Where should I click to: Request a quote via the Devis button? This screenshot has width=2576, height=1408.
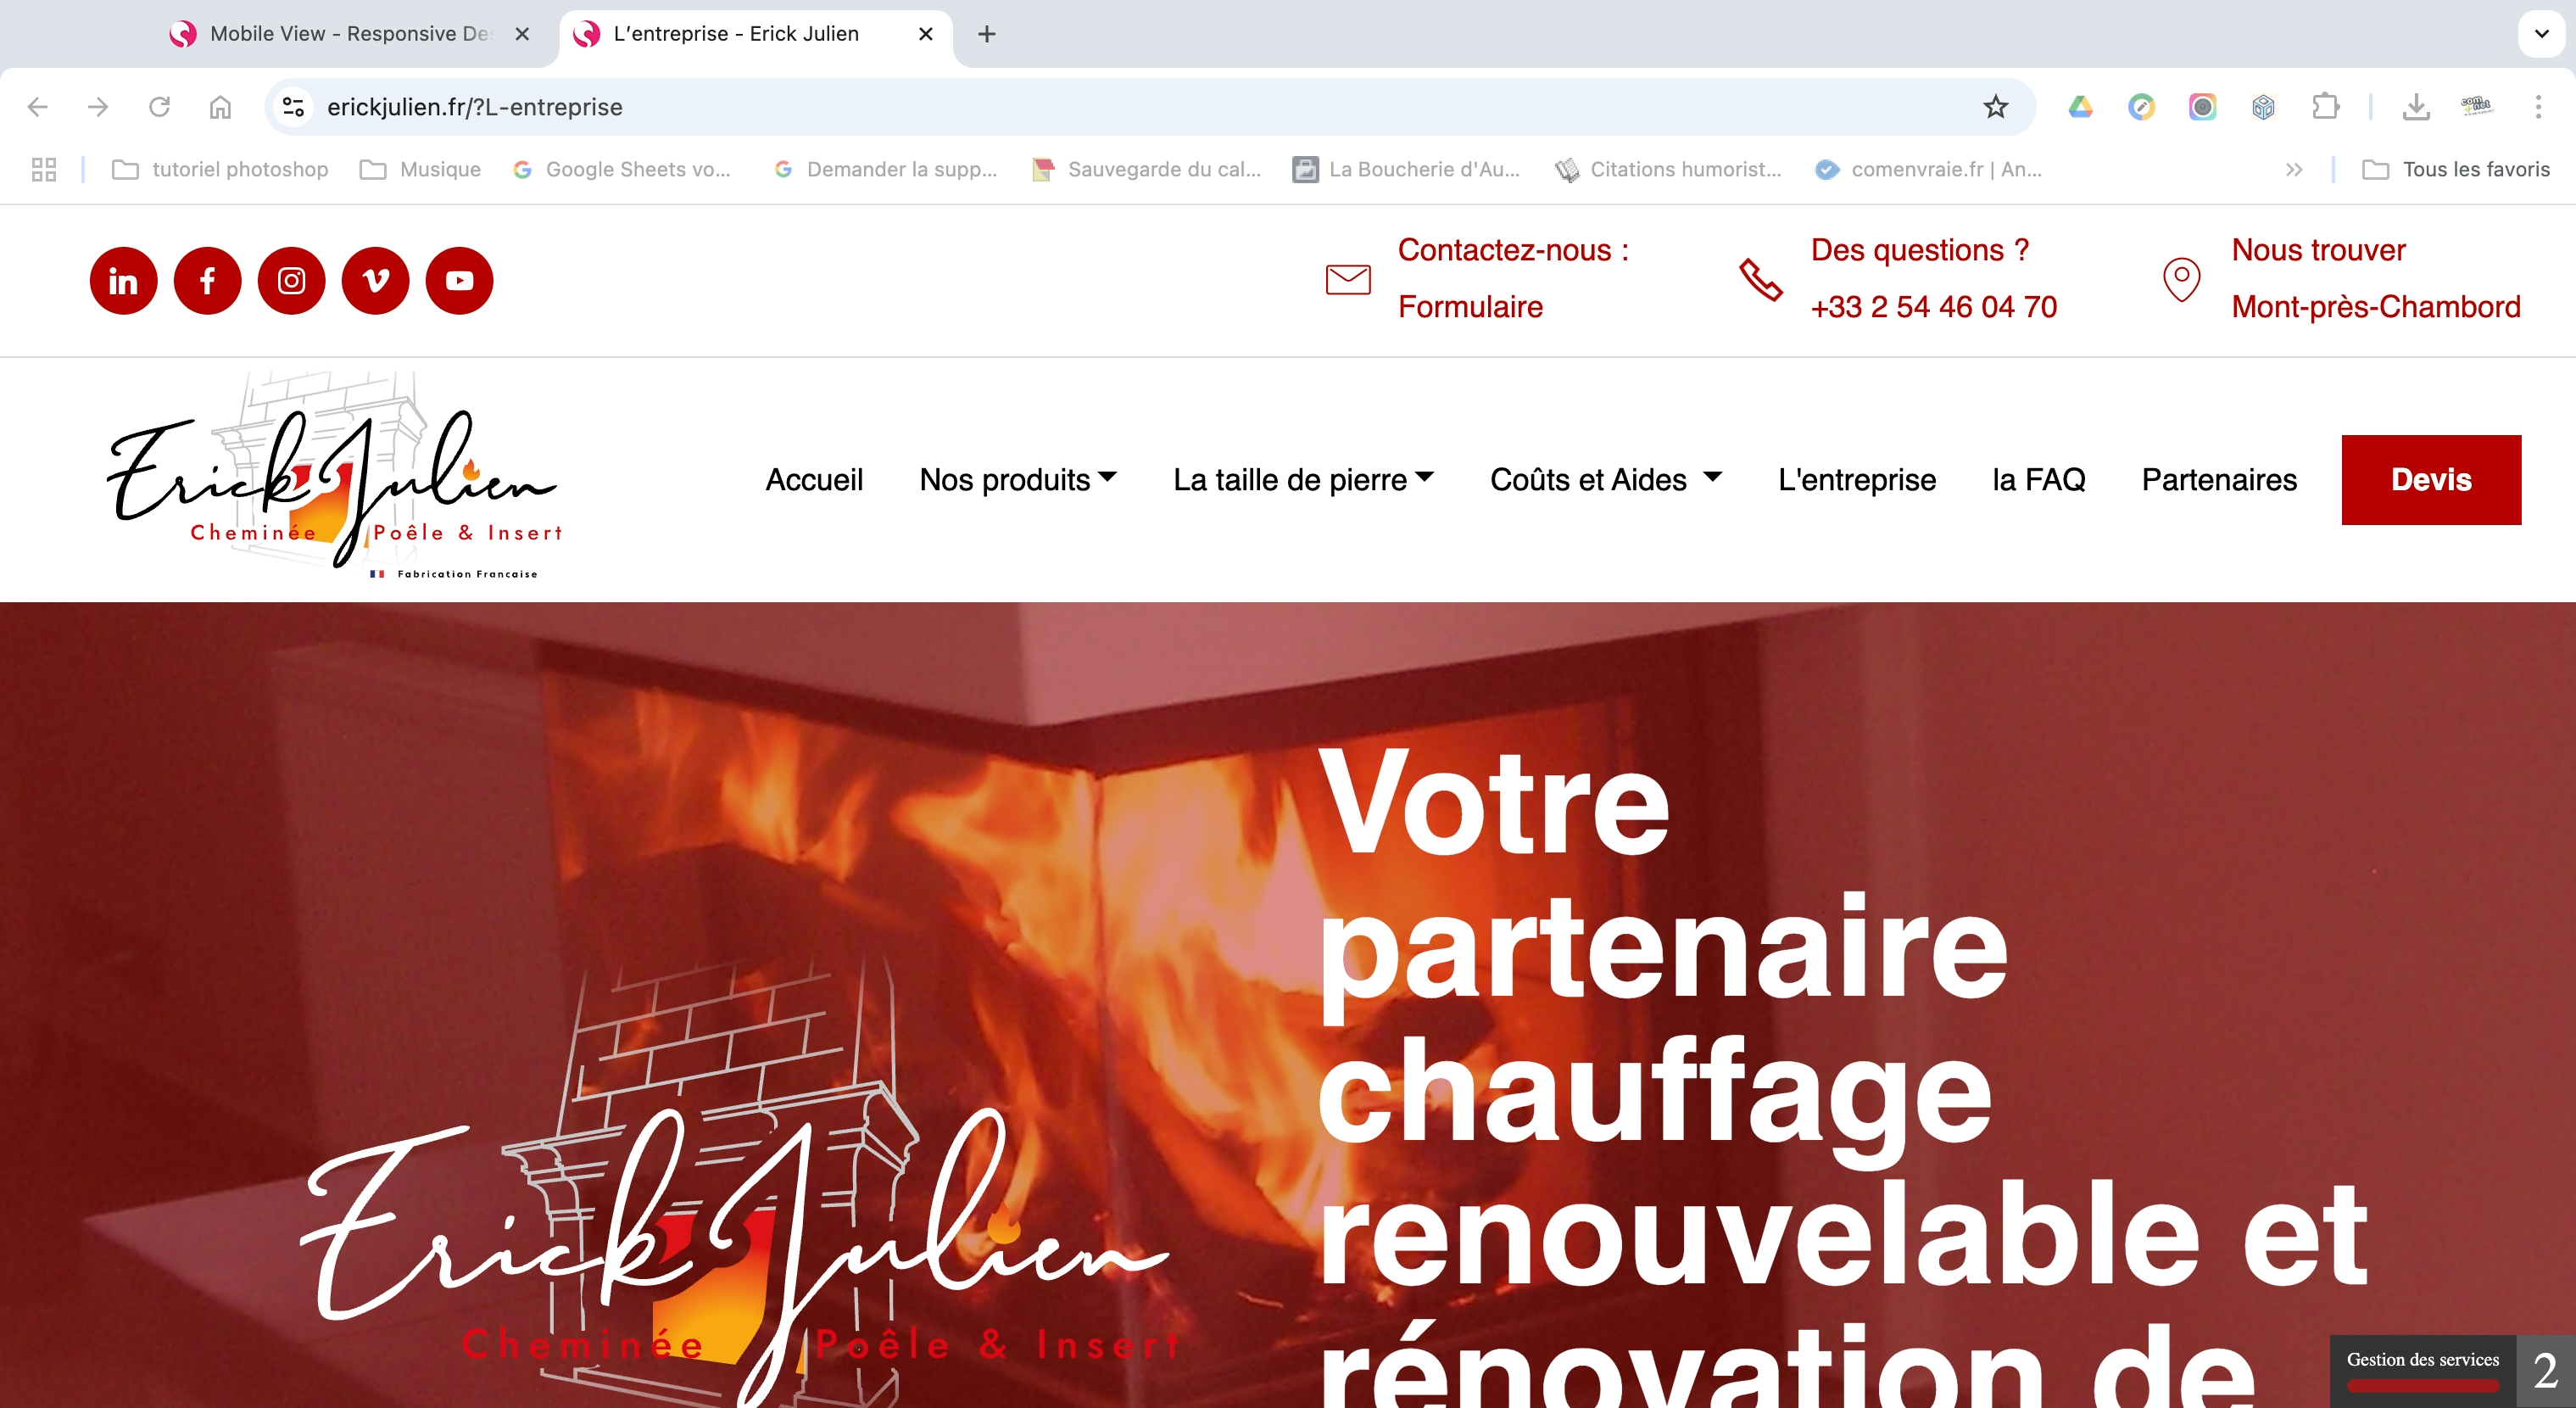2431,480
